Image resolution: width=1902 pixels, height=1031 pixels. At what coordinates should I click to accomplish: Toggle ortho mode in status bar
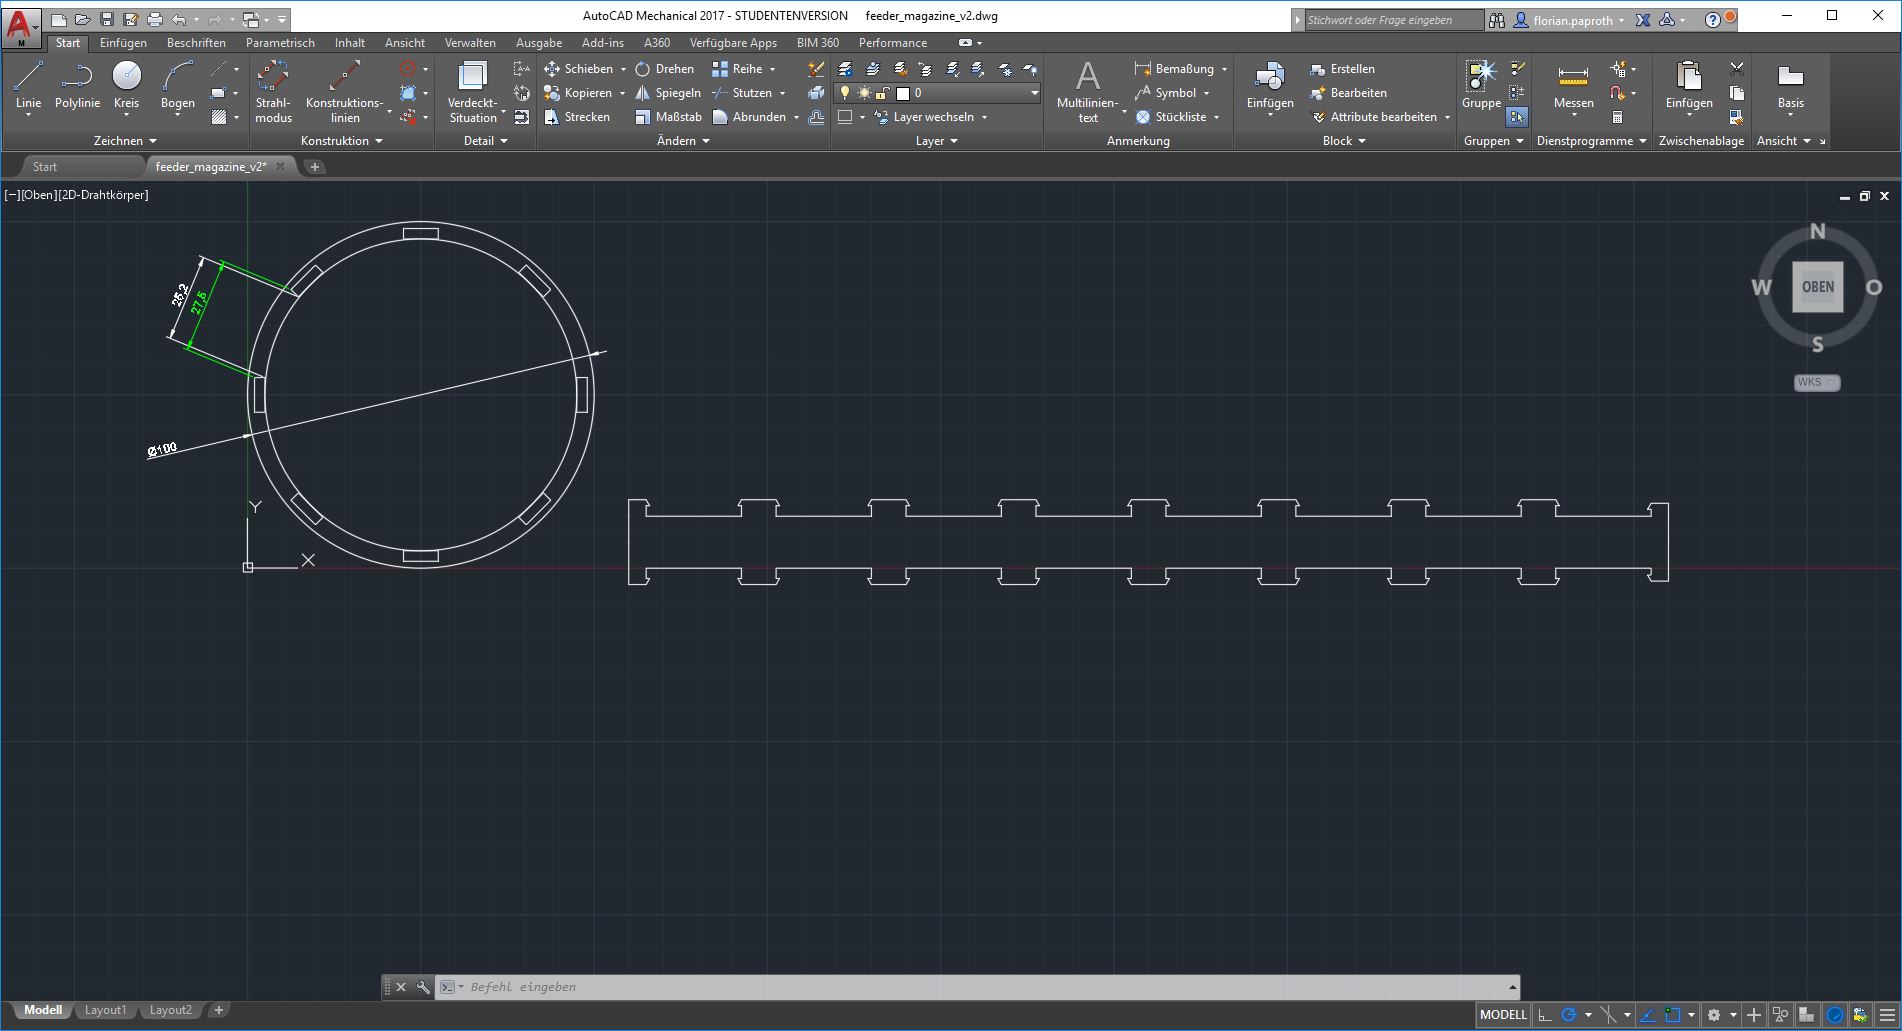1545,1015
